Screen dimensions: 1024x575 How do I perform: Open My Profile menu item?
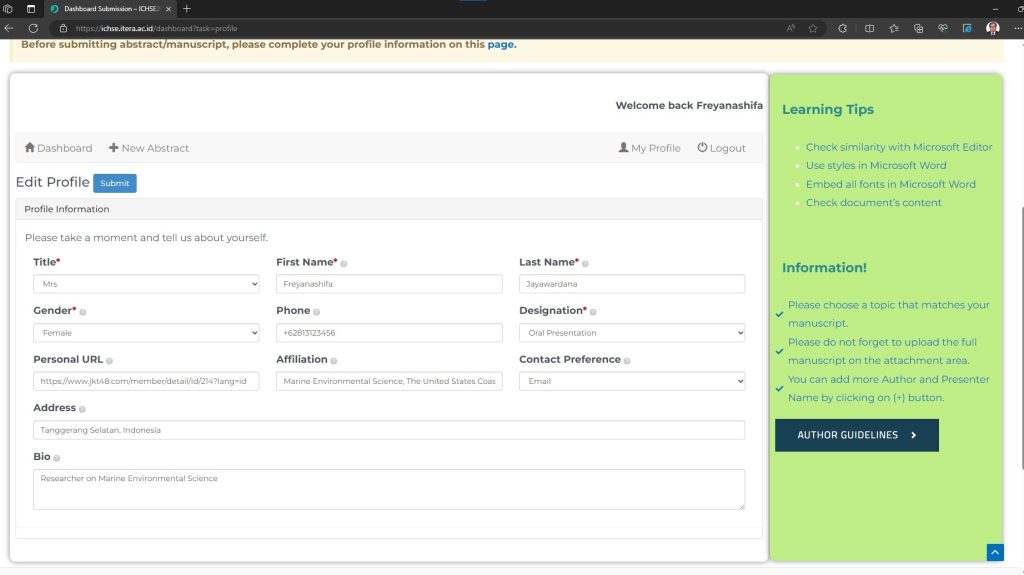649,148
